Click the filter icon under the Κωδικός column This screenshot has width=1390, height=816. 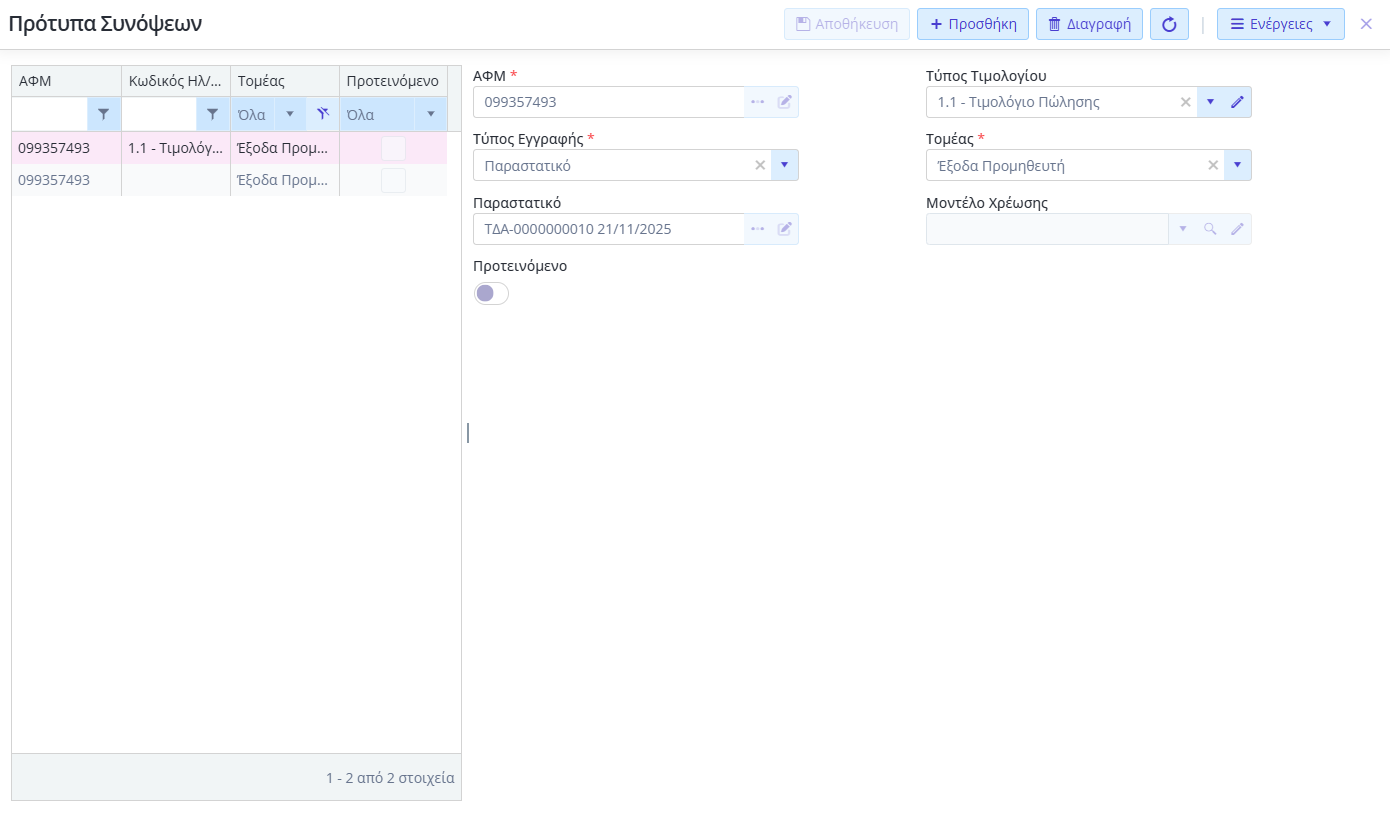(212, 114)
